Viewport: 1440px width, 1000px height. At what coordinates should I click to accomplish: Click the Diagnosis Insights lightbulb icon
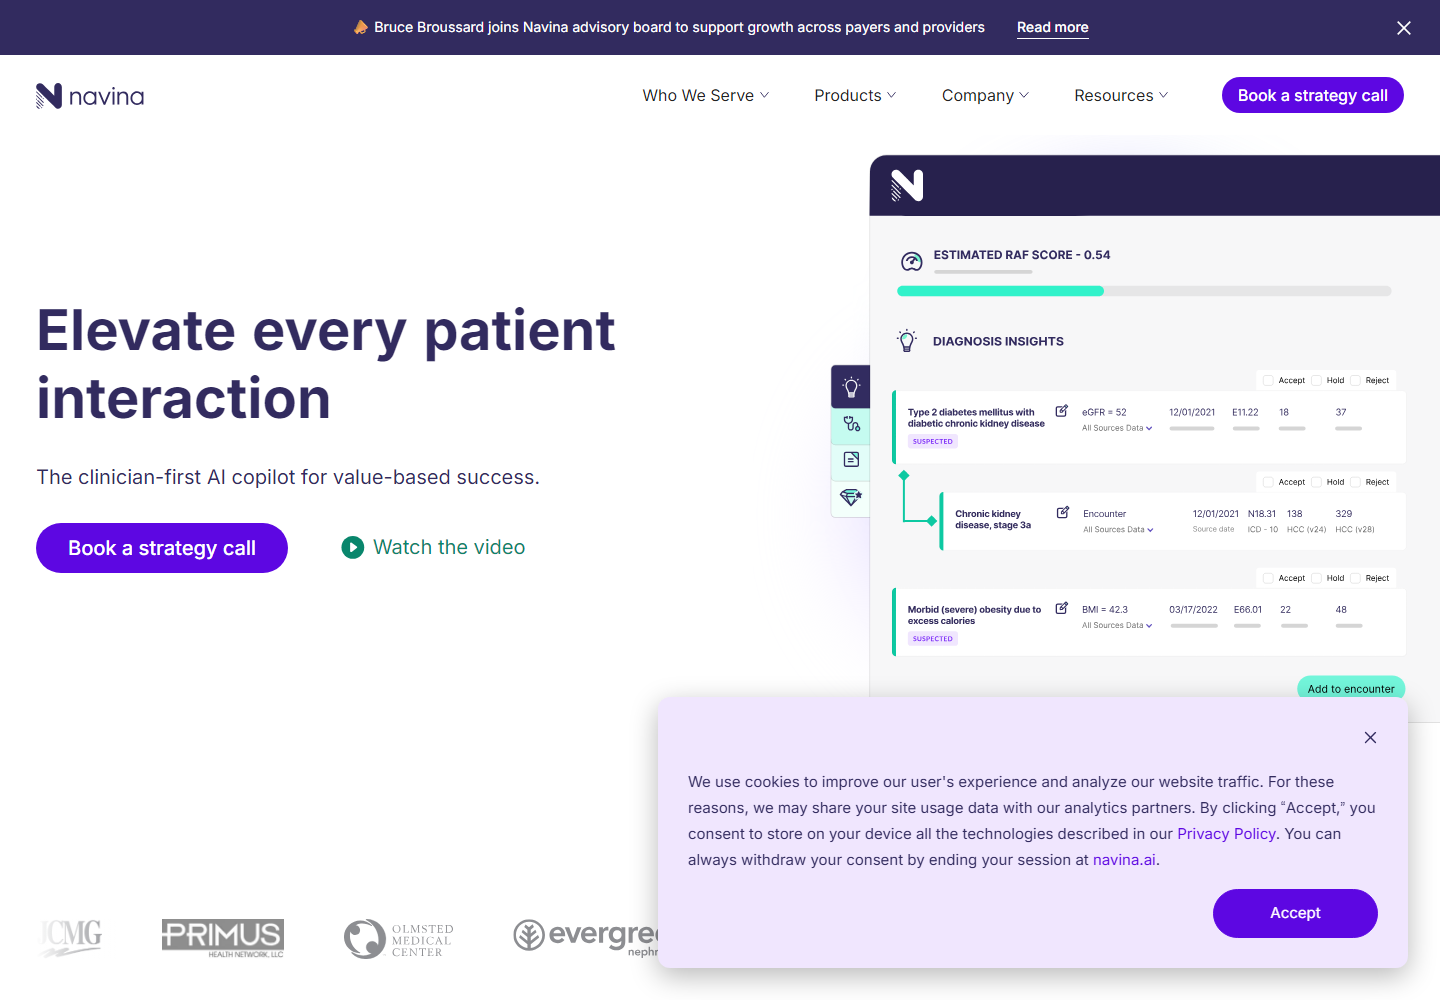point(907,341)
